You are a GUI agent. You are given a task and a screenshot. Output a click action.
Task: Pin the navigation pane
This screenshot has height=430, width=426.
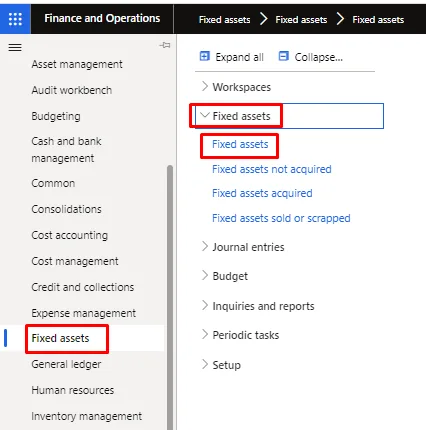tap(165, 45)
